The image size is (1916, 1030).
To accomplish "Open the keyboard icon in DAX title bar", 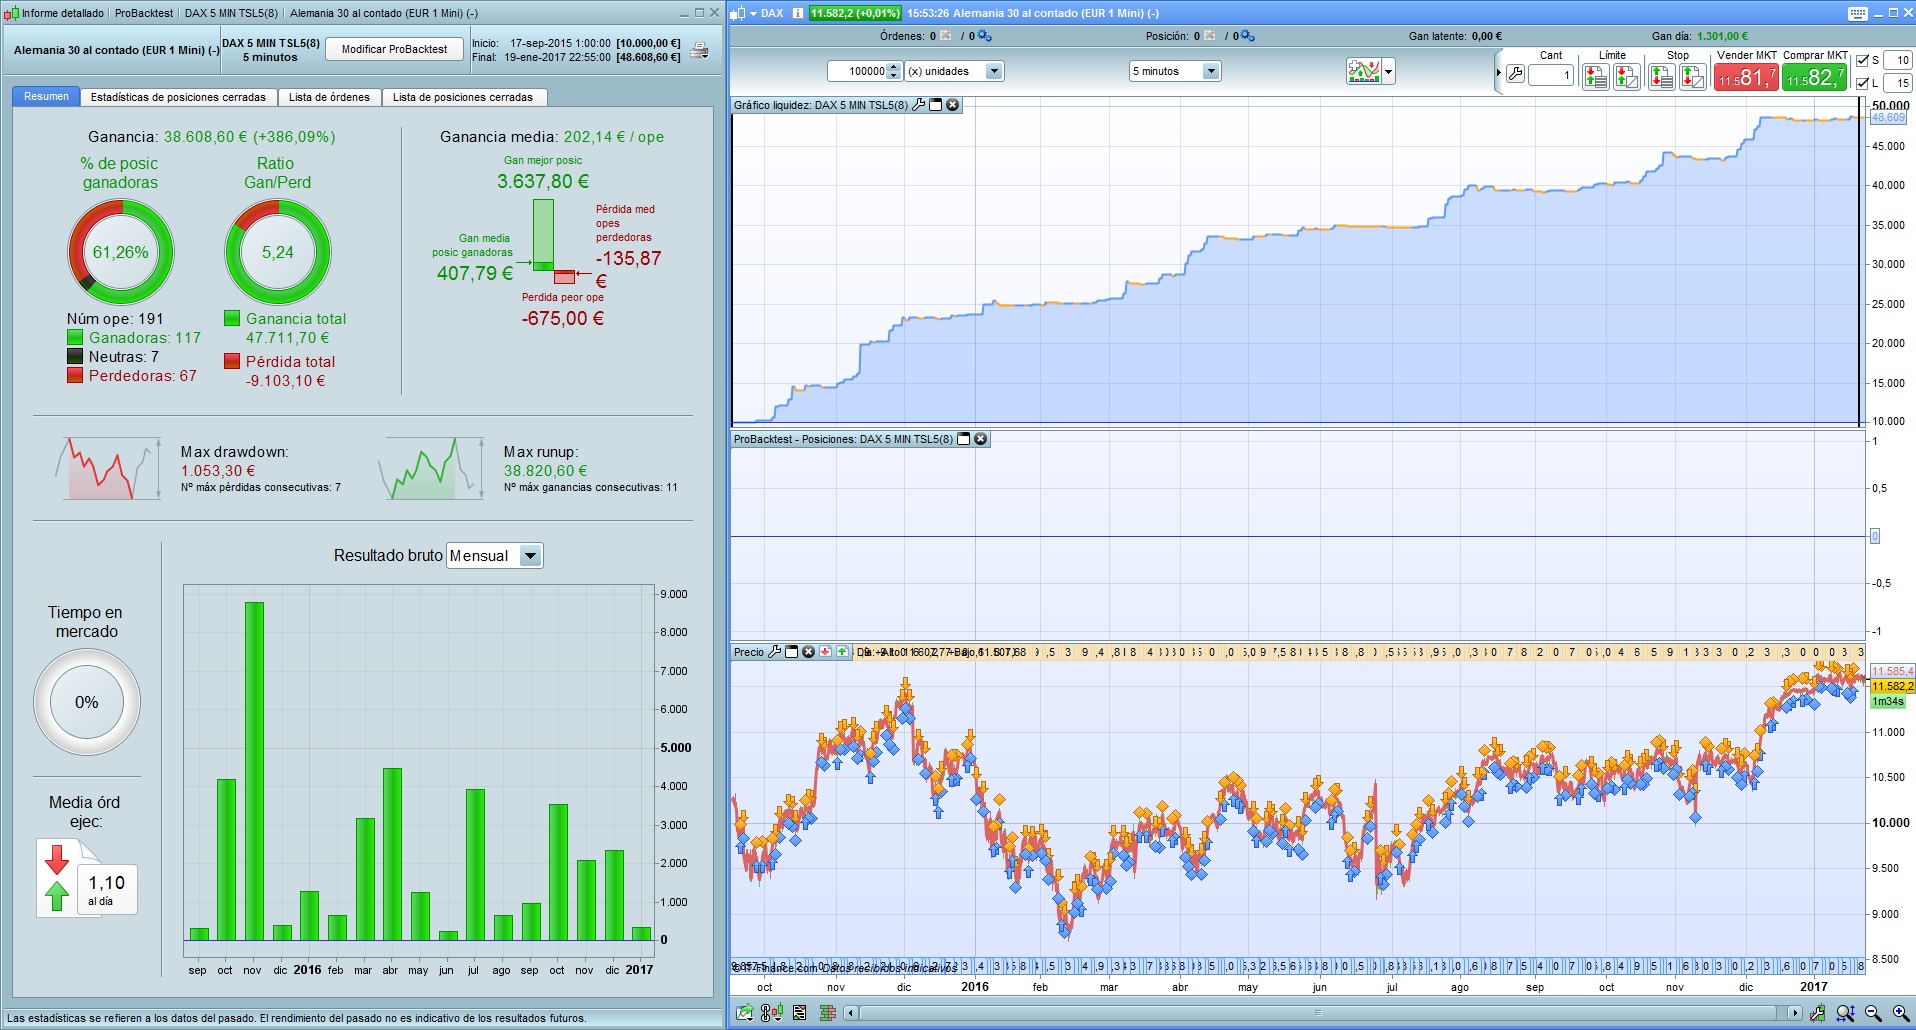I will (x=1857, y=13).
